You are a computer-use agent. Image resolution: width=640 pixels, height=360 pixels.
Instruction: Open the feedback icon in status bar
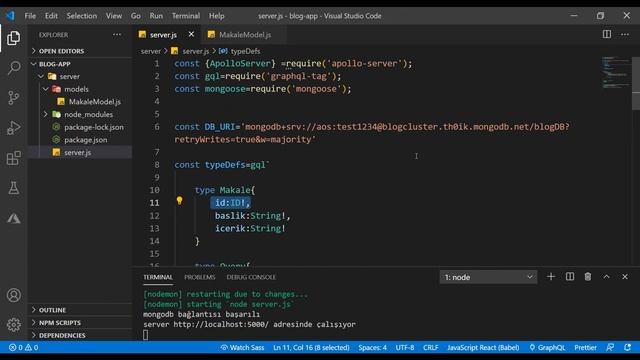pos(610,347)
